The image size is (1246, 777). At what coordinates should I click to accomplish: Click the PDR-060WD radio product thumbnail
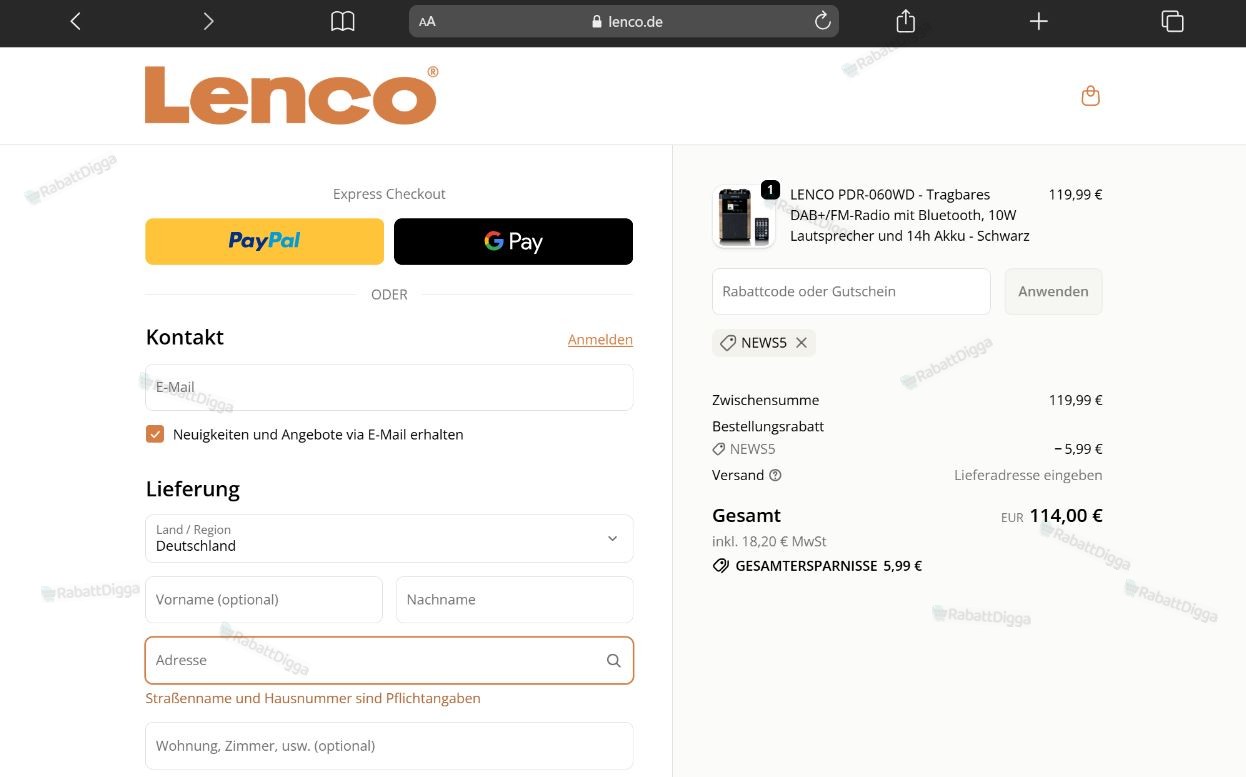coord(744,216)
